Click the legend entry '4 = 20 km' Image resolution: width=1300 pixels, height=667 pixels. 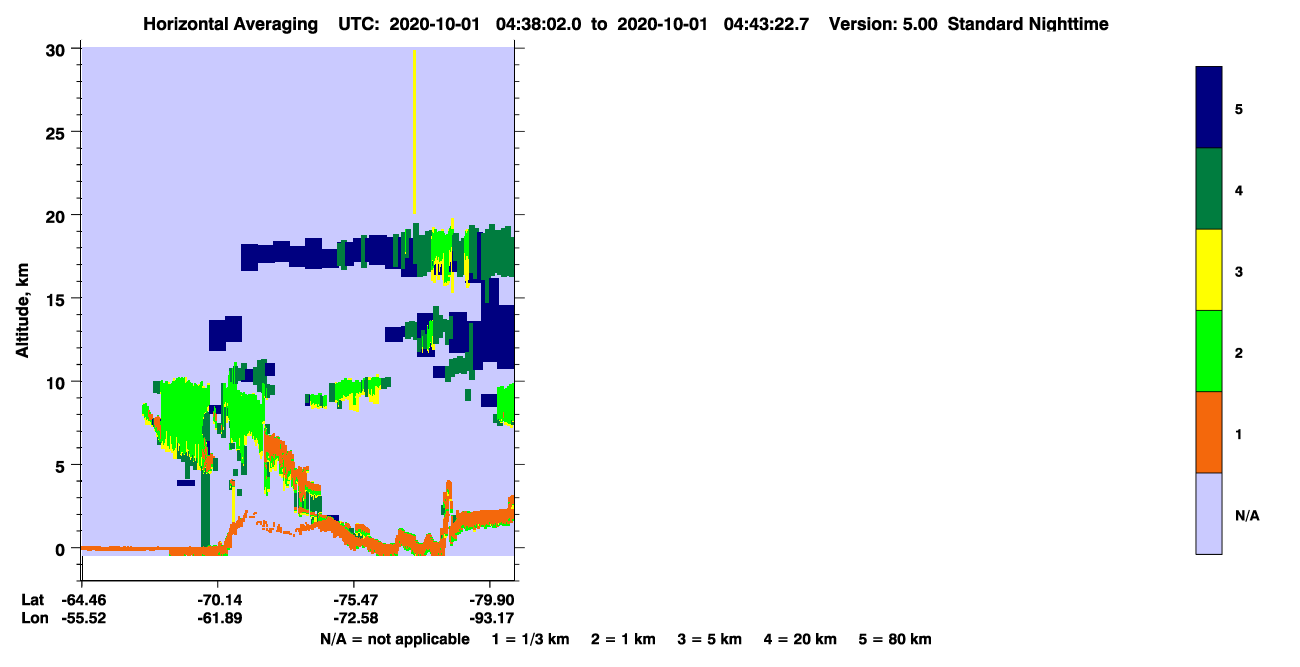(800, 639)
